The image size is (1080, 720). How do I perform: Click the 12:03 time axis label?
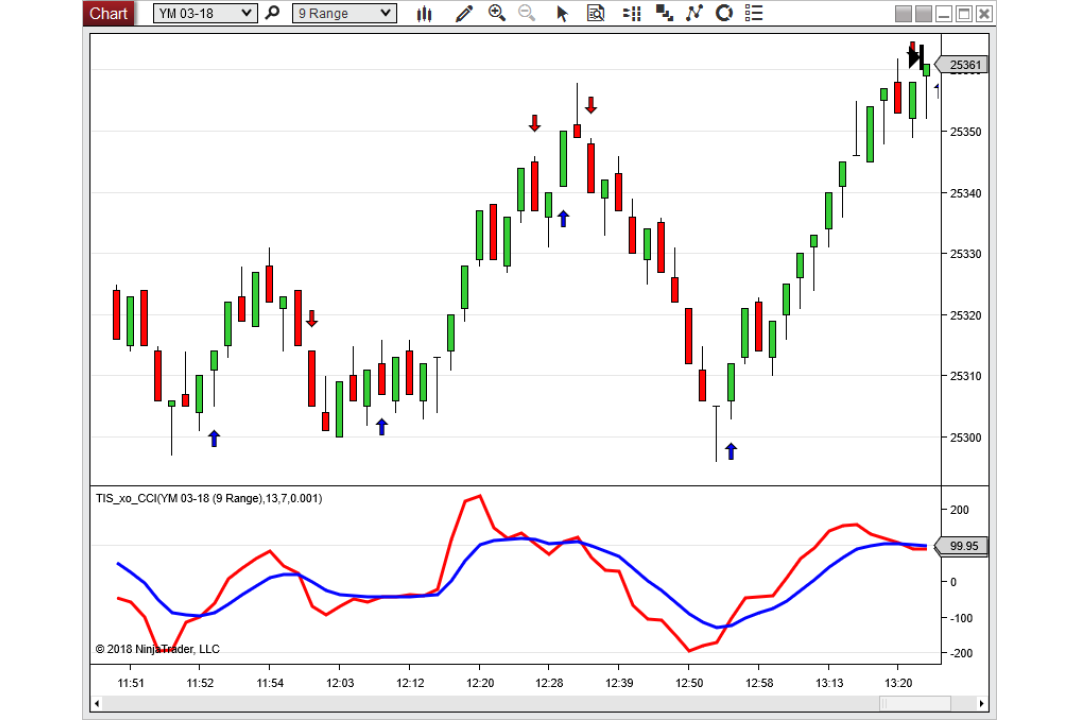(x=340, y=683)
